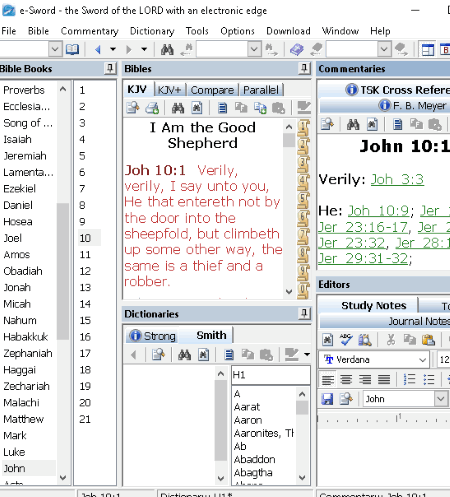Open the John book dropdown in Editors
This screenshot has height=497, width=450.
click(441, 399)
